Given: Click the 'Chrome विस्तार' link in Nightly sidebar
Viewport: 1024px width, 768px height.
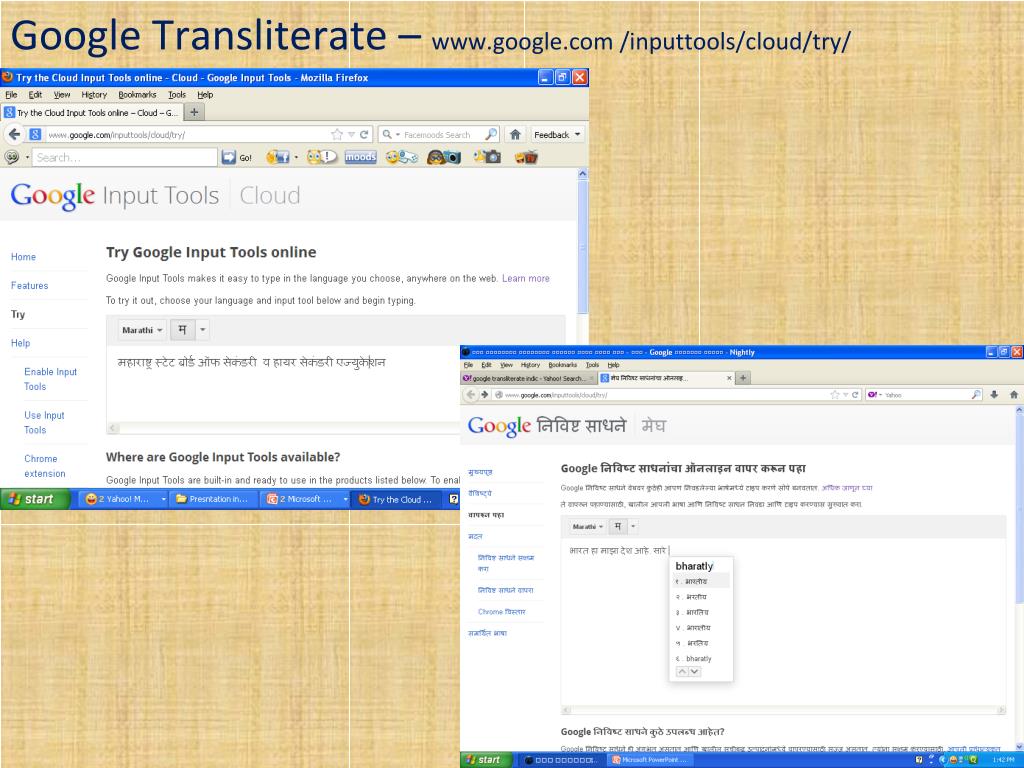Looking at the screenshot, I should click(502, 612).
